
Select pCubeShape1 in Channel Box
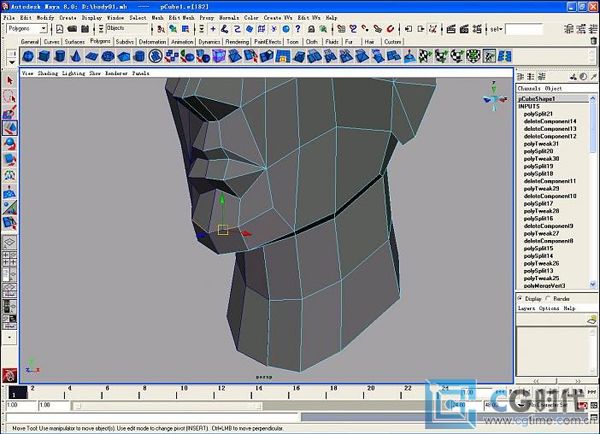(536, 99)
